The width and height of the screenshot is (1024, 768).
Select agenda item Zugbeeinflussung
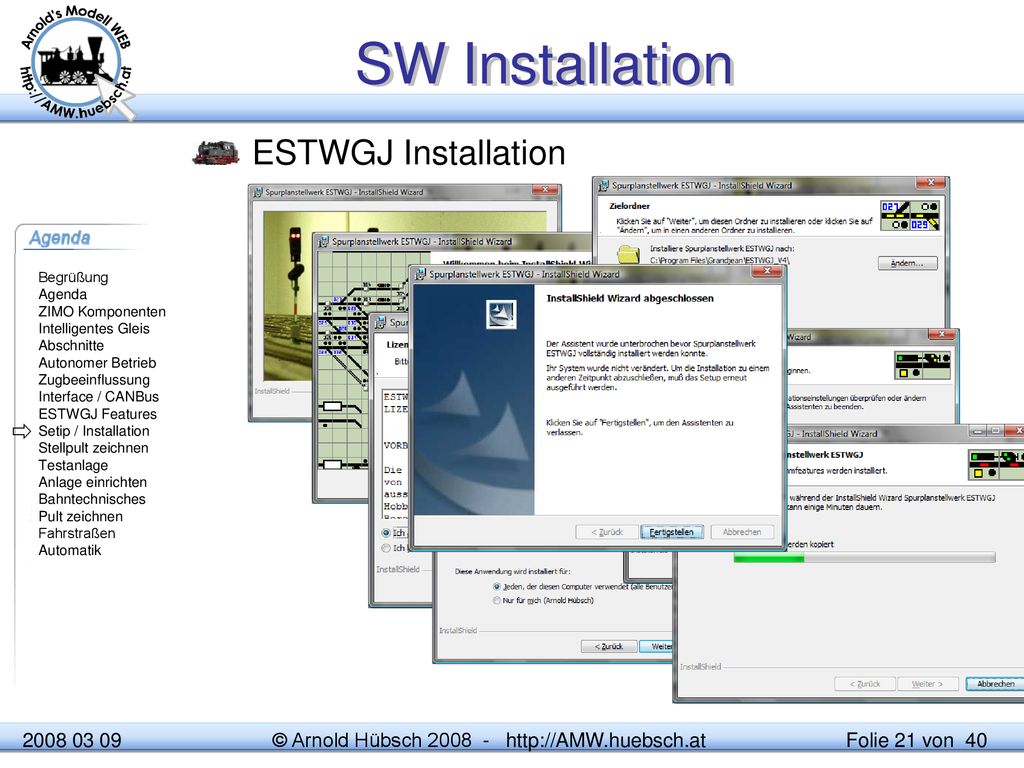click(x=94, y=380)
